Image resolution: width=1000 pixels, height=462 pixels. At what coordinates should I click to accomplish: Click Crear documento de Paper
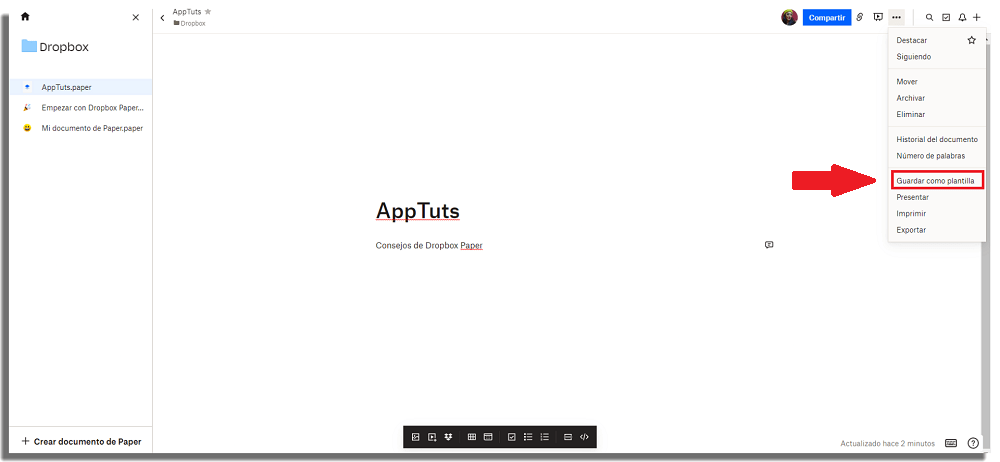pos(81,442)
